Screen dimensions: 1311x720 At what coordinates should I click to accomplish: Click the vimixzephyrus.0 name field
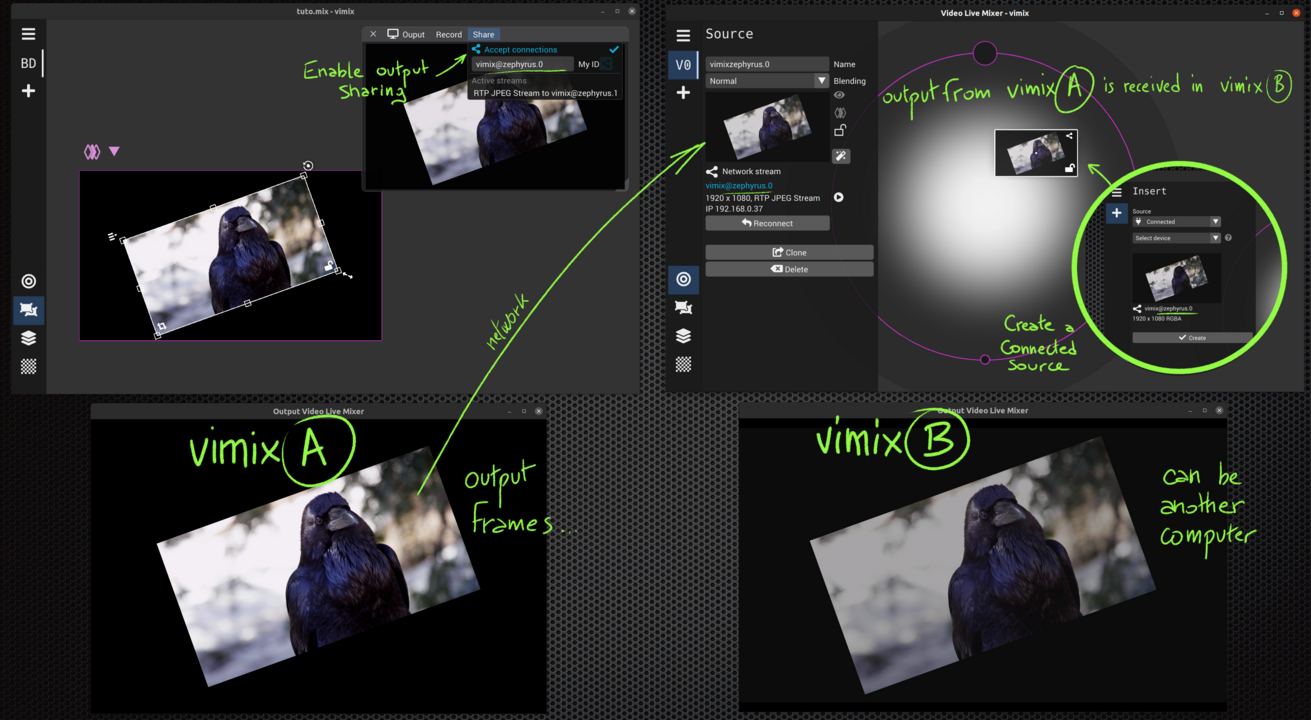(766, 64)
